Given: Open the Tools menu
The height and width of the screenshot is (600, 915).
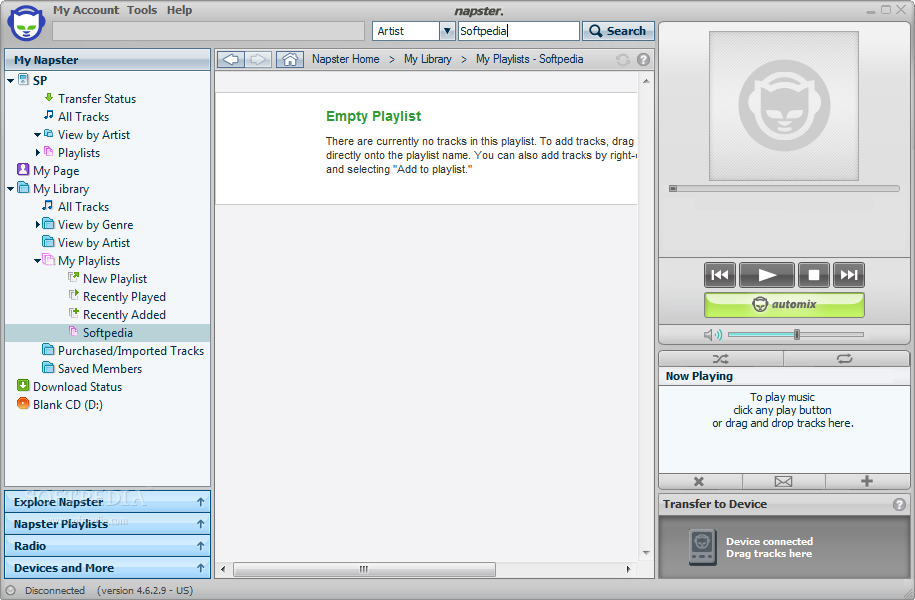Looking at the screenshot, I should coord(142,10).
